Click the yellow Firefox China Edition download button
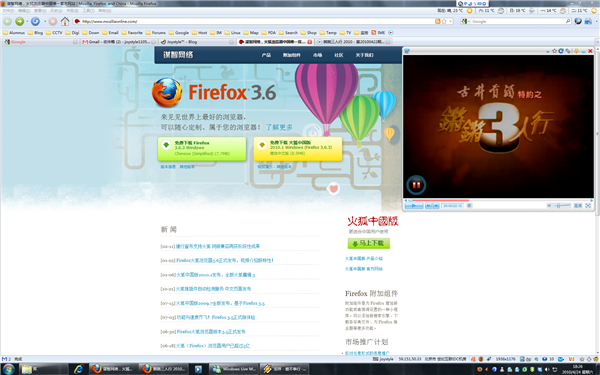The height and width of the screenshot is (375, 600). pos(298,148)
